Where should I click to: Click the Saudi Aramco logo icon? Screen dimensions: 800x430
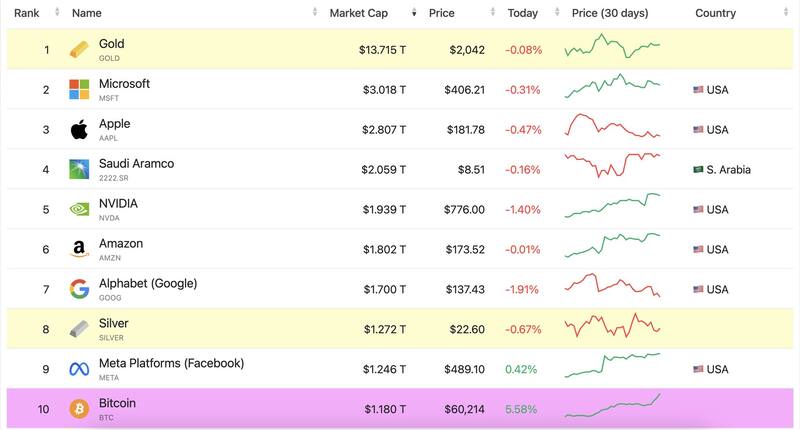click(79, 170)
